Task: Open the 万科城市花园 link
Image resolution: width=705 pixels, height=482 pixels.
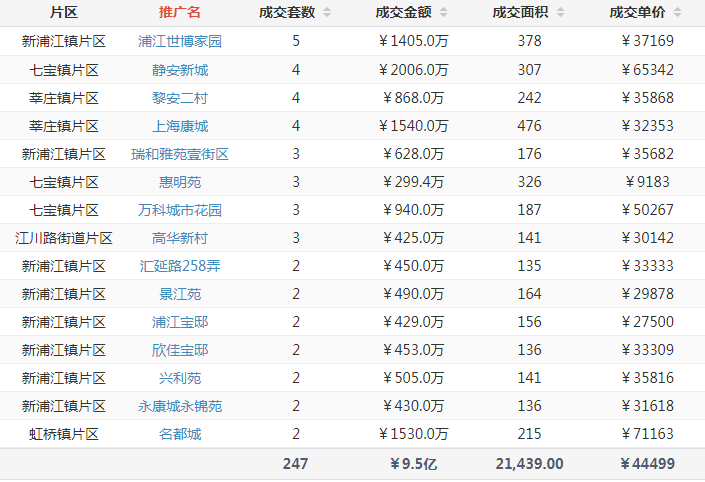Action: point(180,210)
